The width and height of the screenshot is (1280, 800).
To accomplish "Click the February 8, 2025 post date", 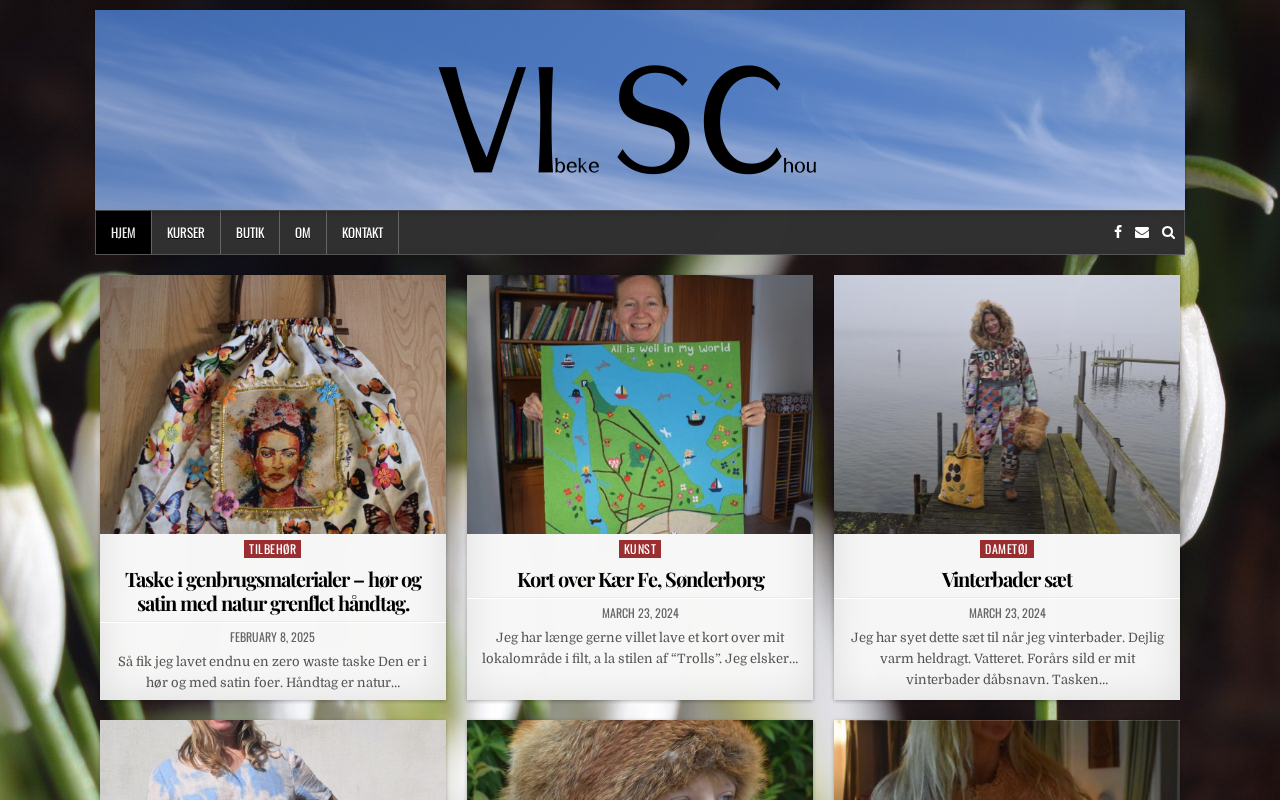I will coord(272,637).
